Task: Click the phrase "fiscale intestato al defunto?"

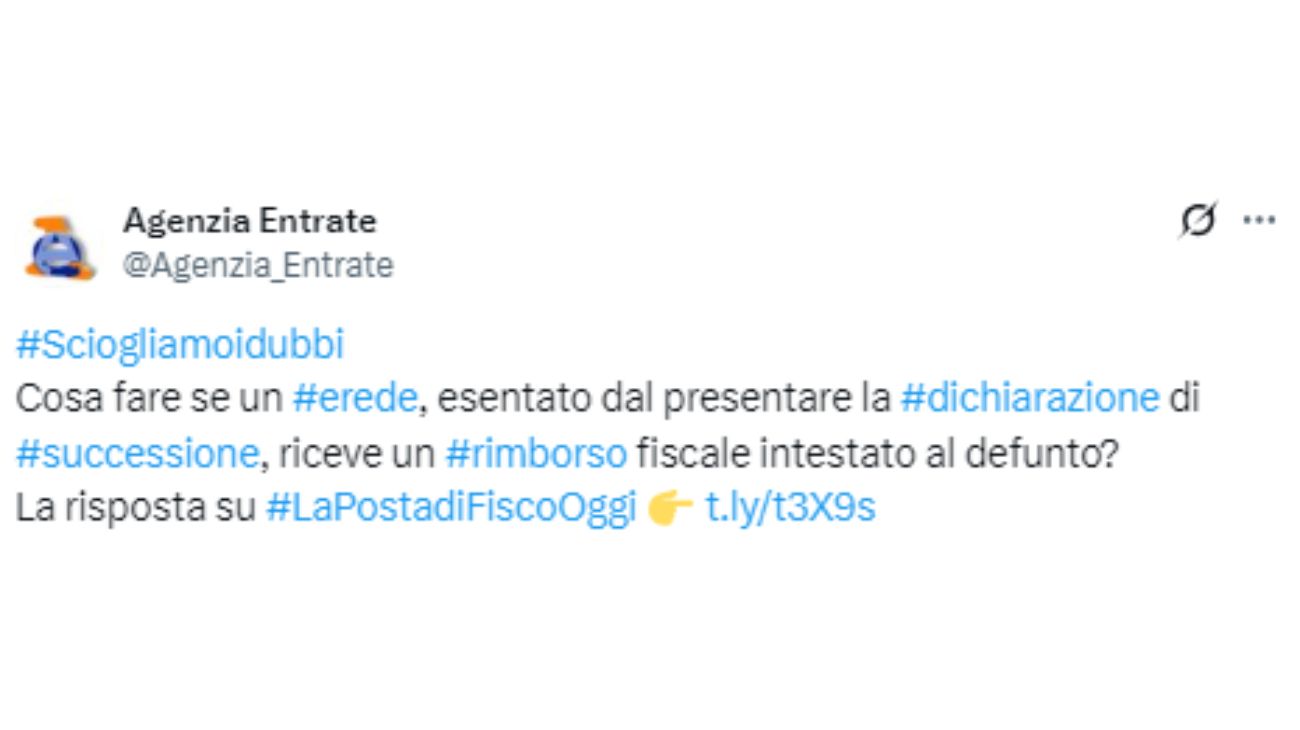Action: [x=876, y=453]
